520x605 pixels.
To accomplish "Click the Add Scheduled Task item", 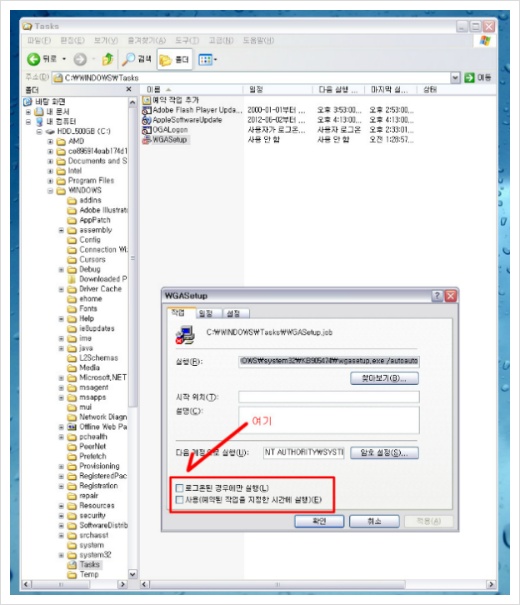I will point(171,100).
